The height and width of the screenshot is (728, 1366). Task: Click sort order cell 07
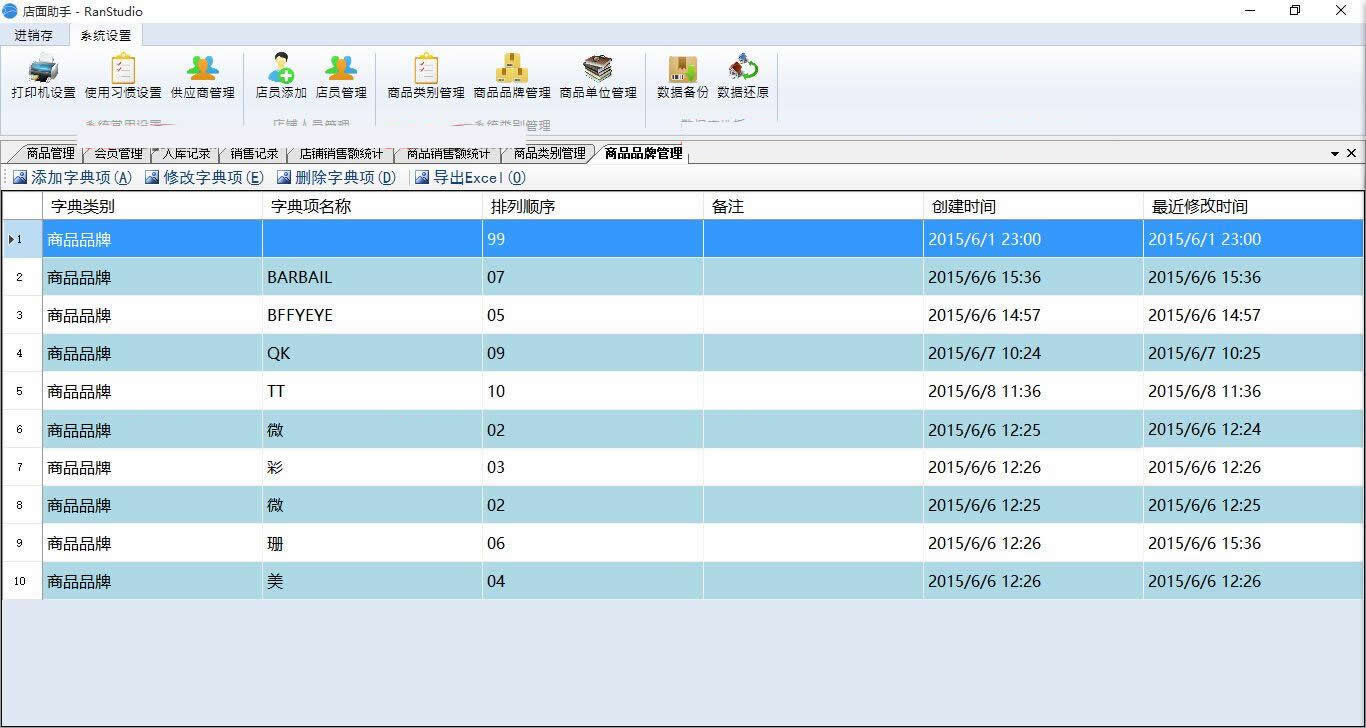[593, 277]
